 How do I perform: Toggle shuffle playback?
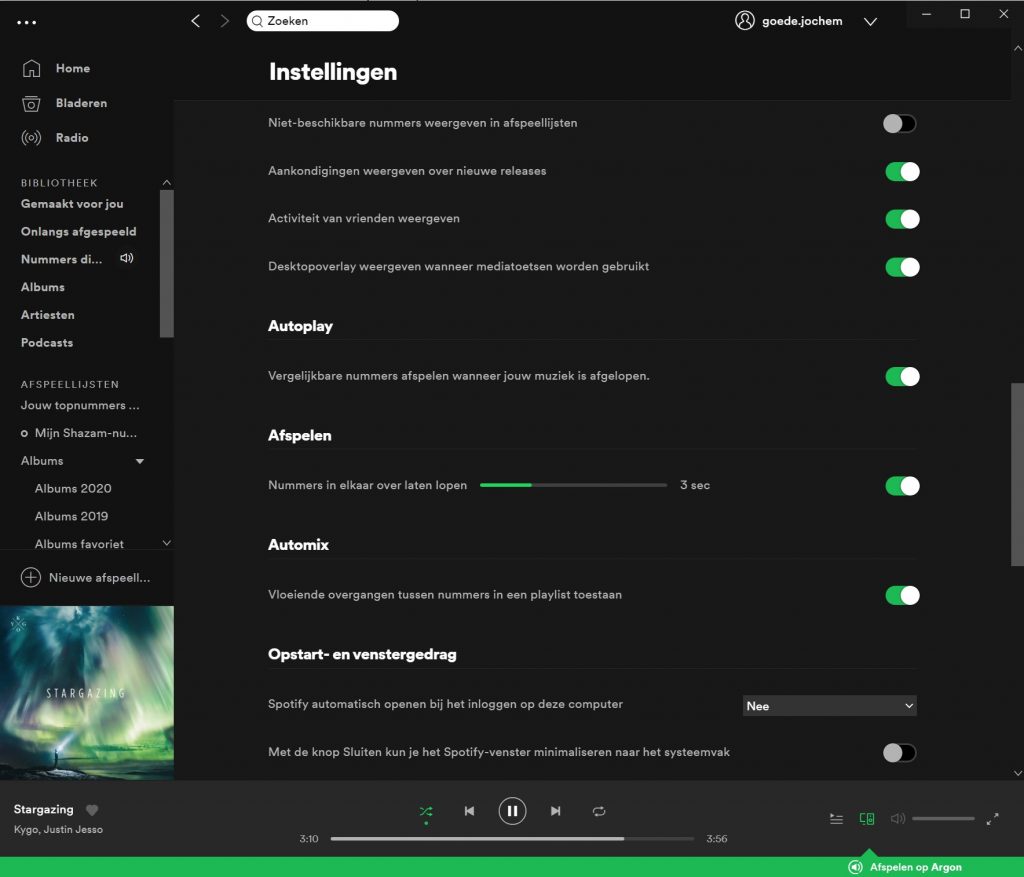[x=426, y=811]
